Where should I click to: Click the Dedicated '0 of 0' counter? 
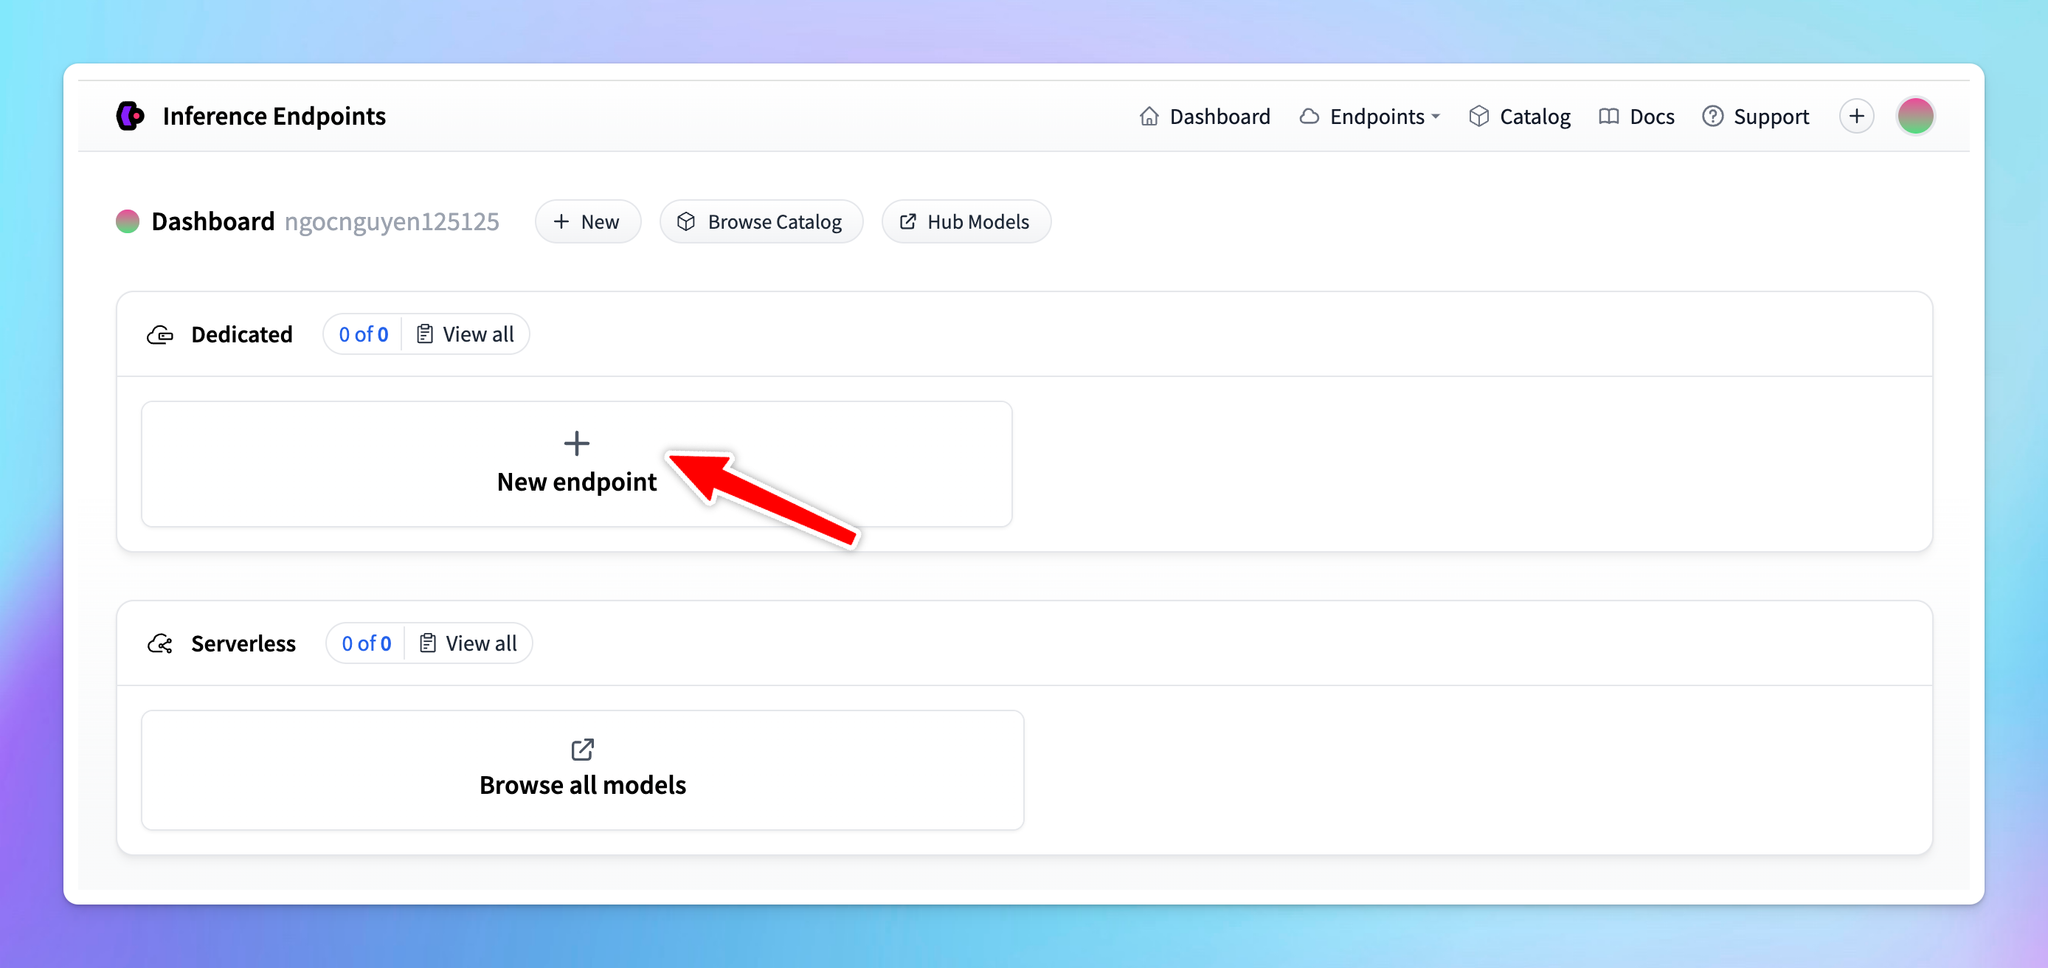point(363,334)
